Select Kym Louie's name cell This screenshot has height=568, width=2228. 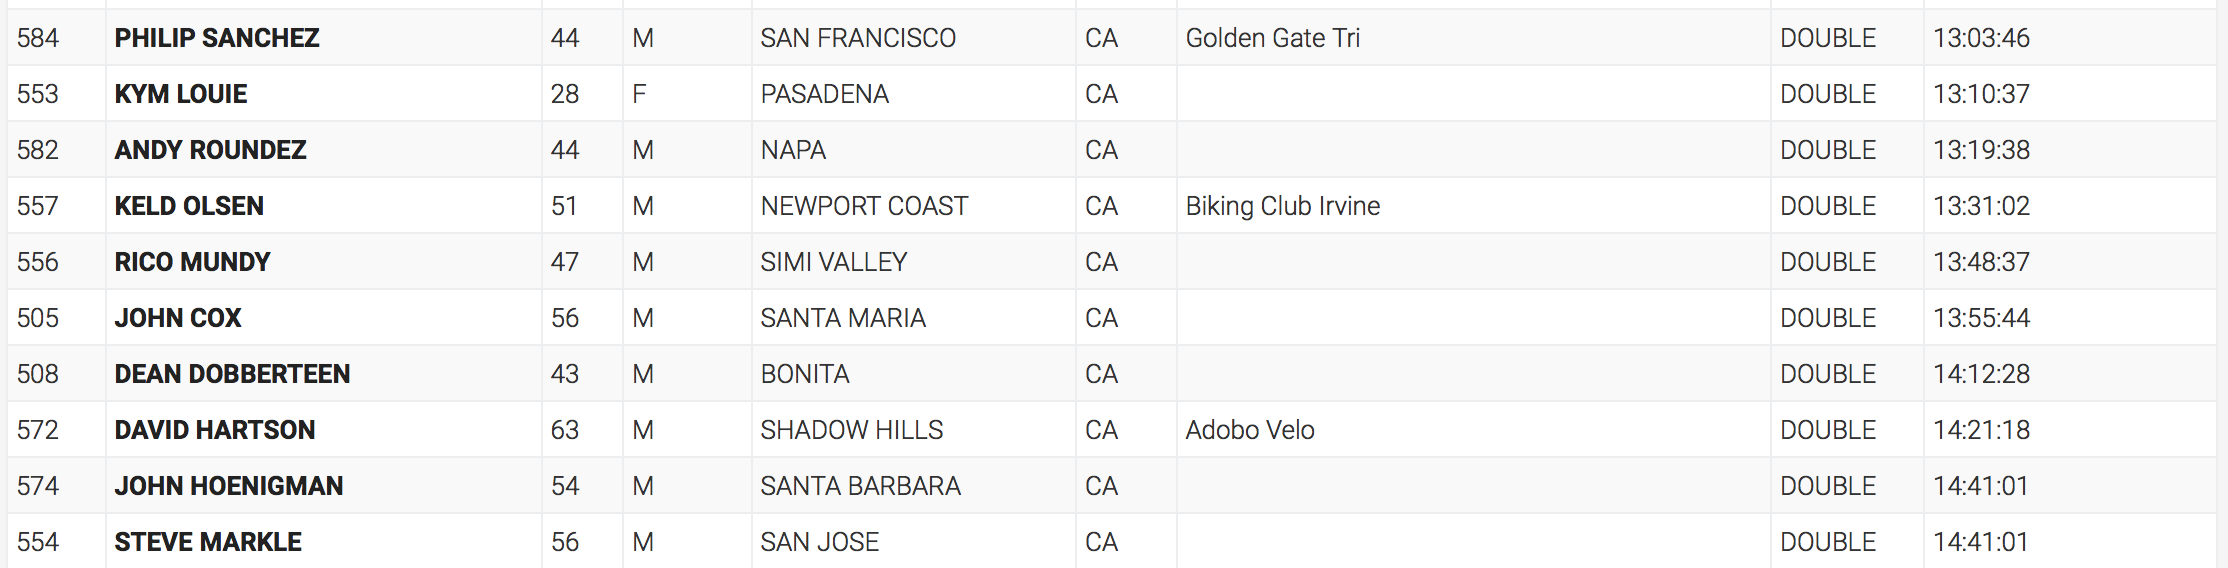coord(181,94)
